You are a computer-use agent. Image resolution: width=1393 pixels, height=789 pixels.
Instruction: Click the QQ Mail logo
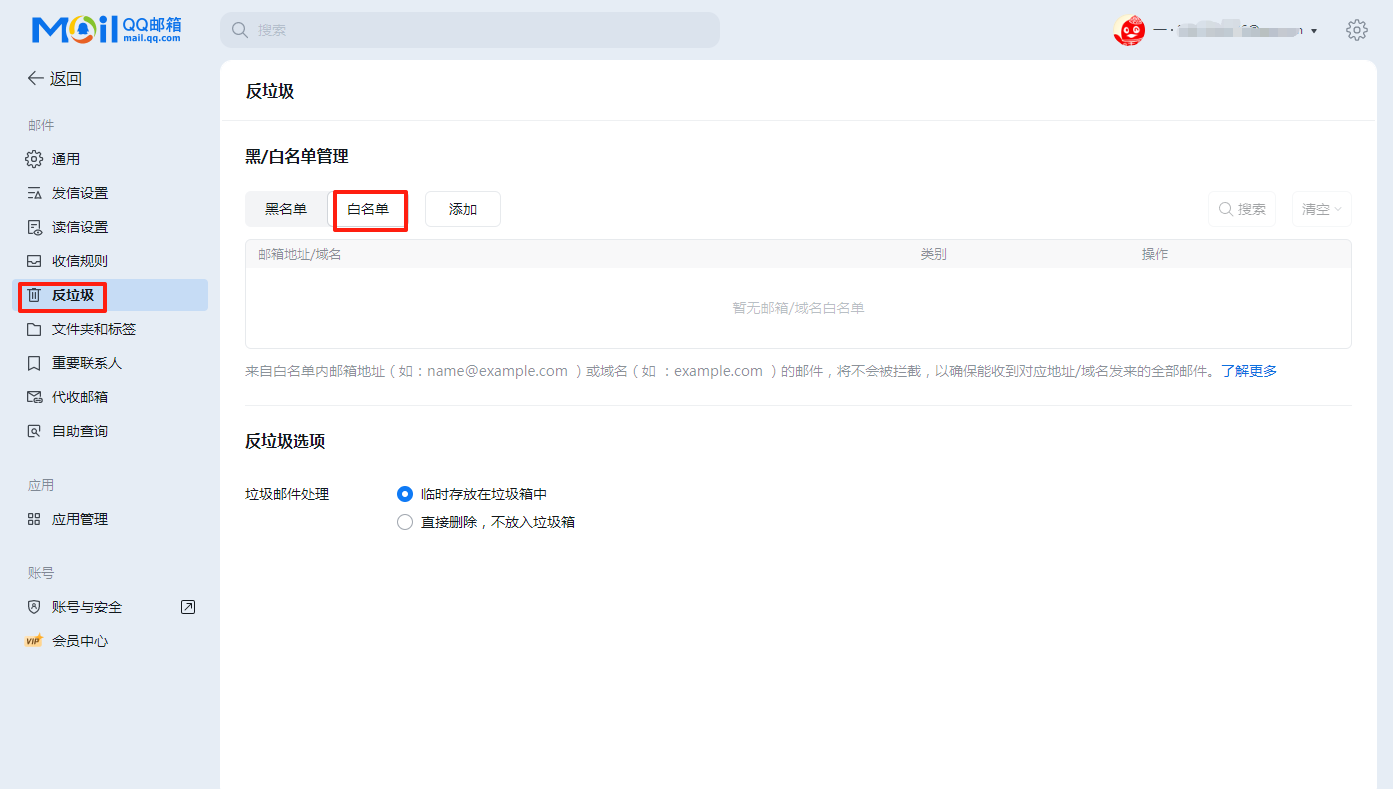[x=106, y=30]
